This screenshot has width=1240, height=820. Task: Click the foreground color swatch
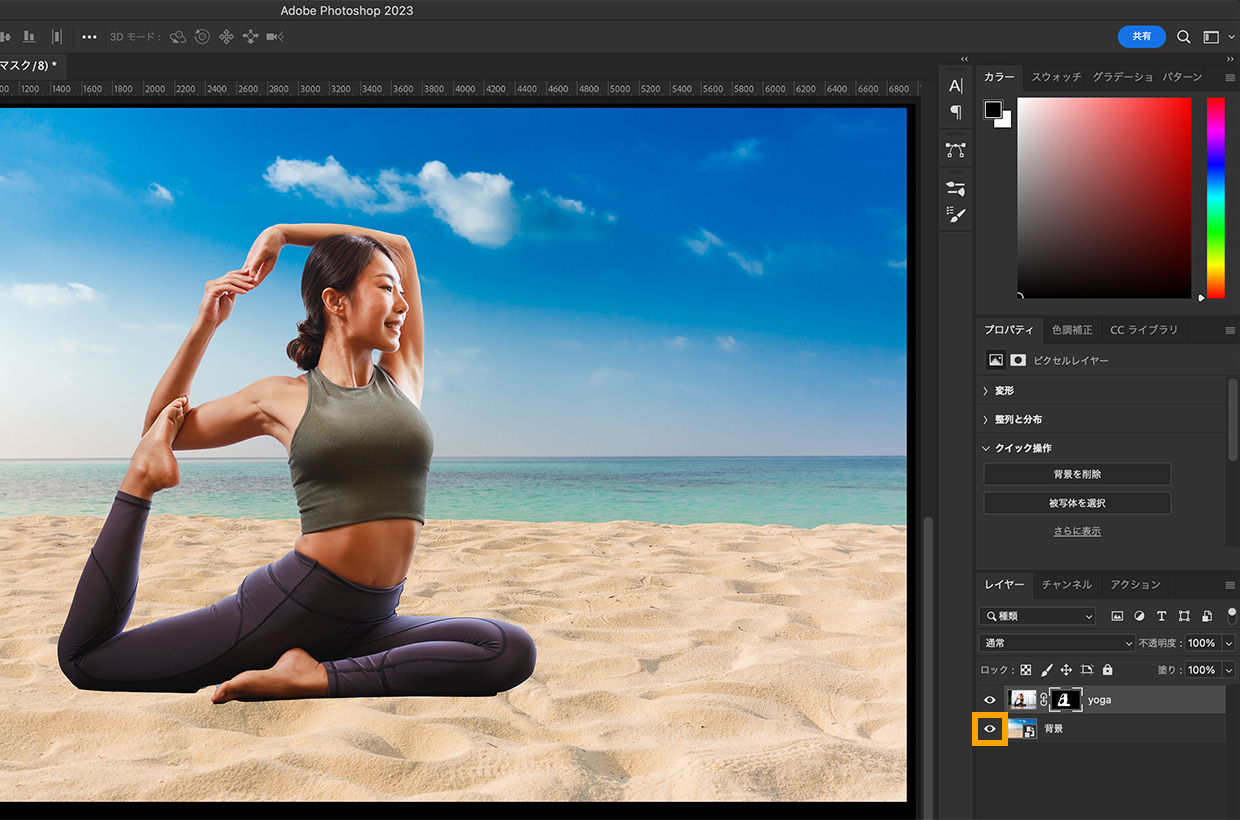993,110
